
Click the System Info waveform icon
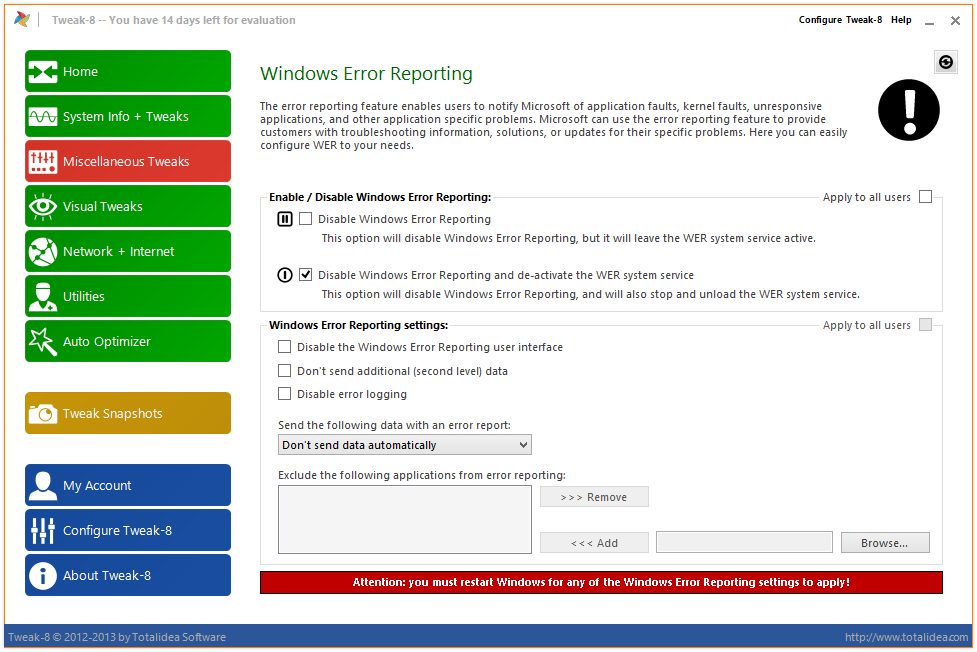43,117
